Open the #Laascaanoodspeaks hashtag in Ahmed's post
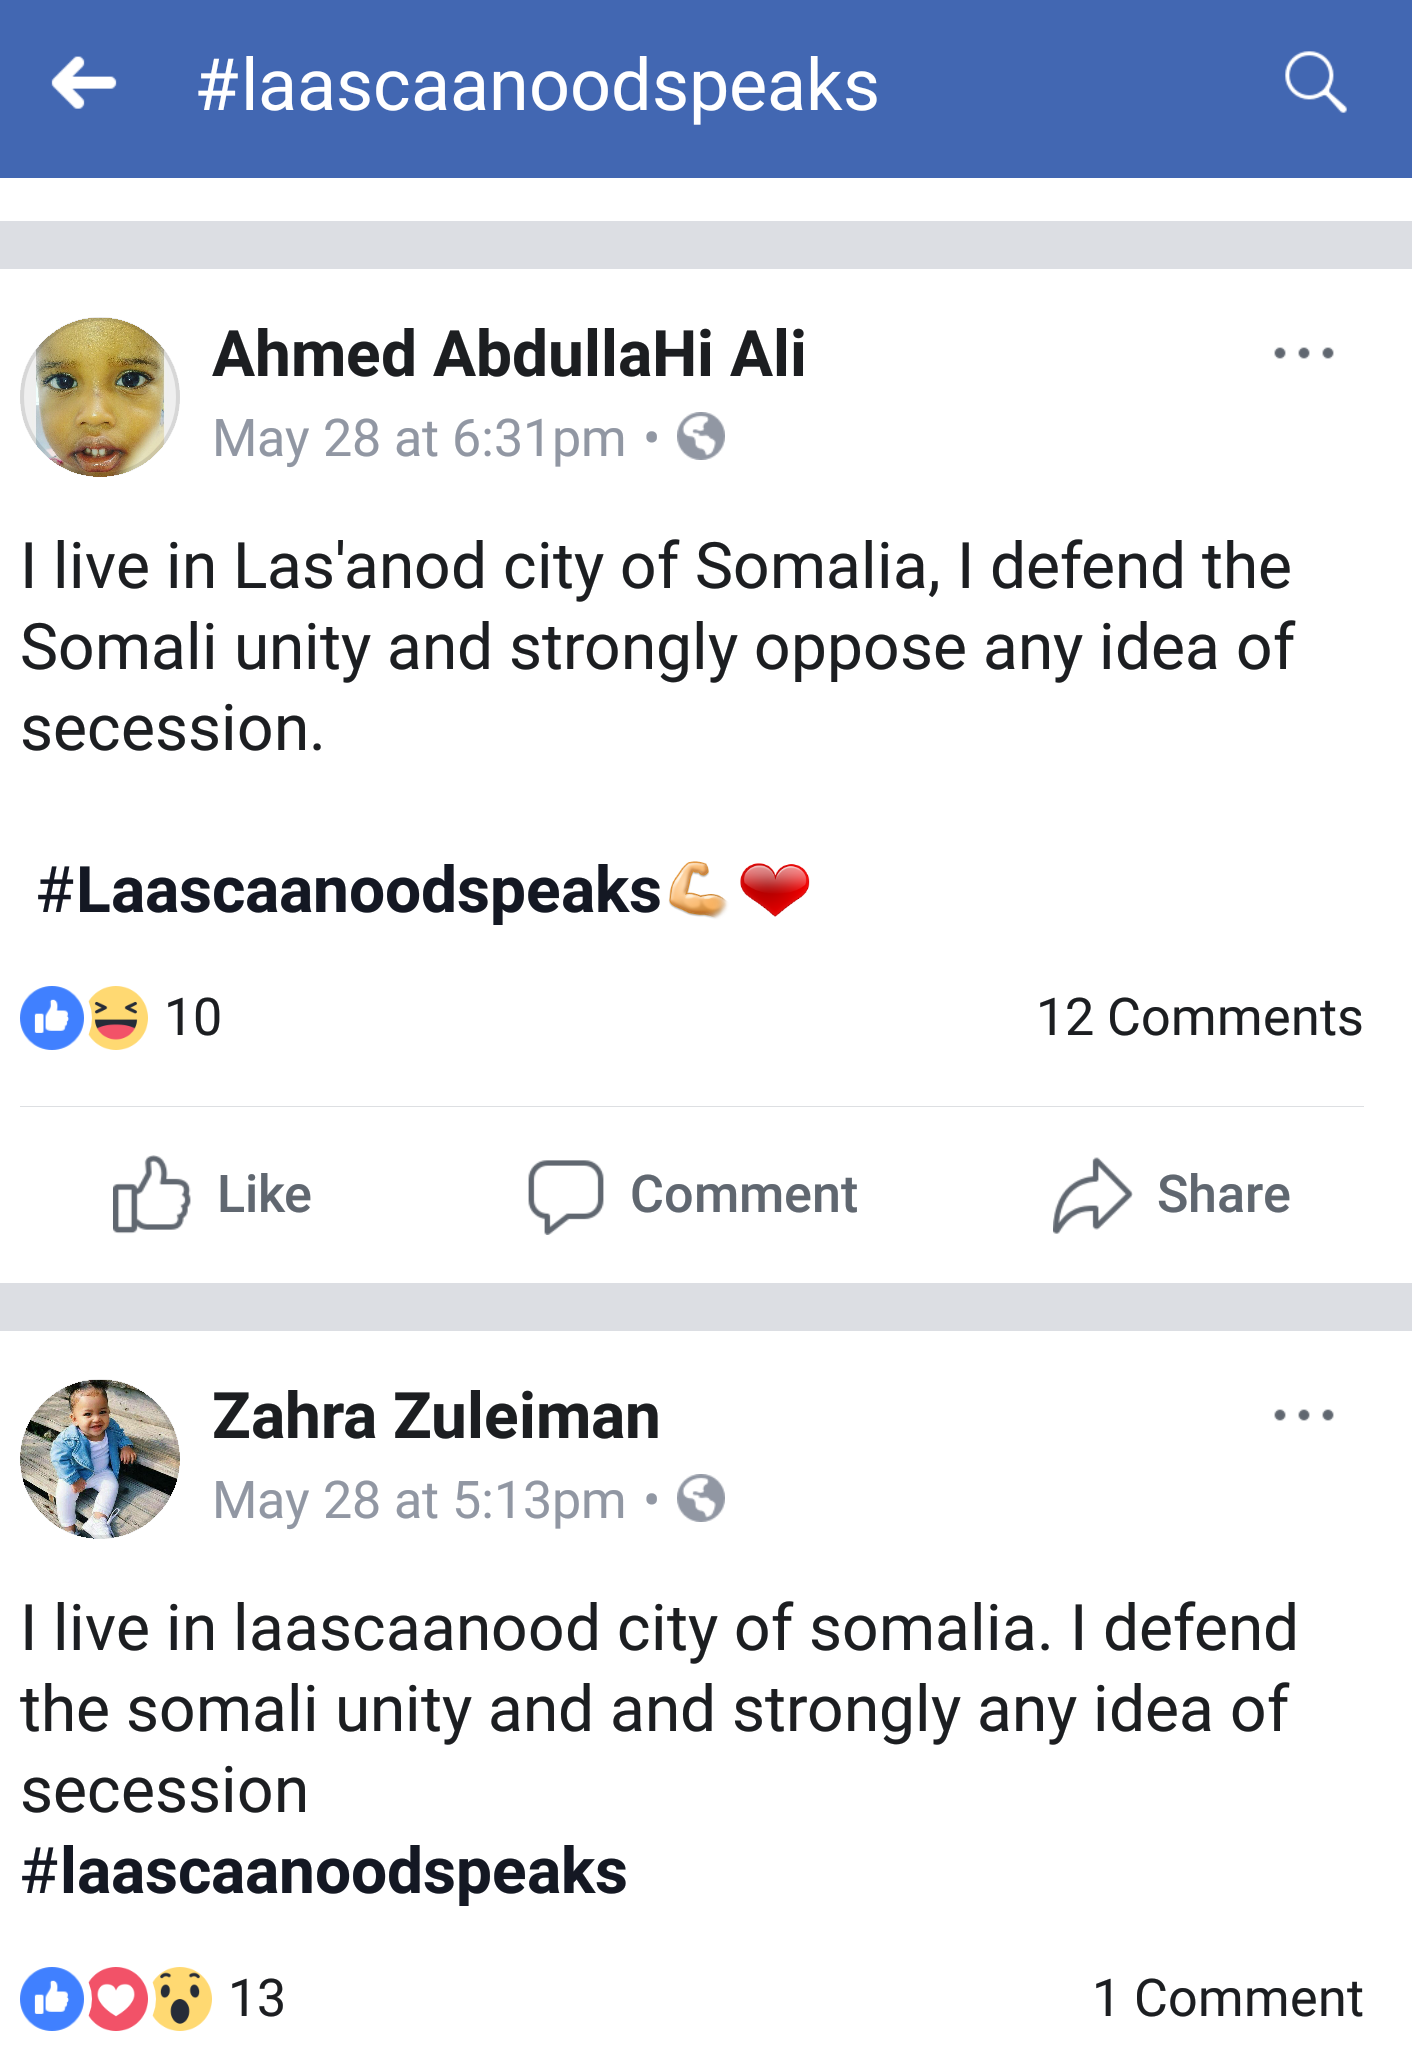1412x2048 pixels. click(349, 890)
